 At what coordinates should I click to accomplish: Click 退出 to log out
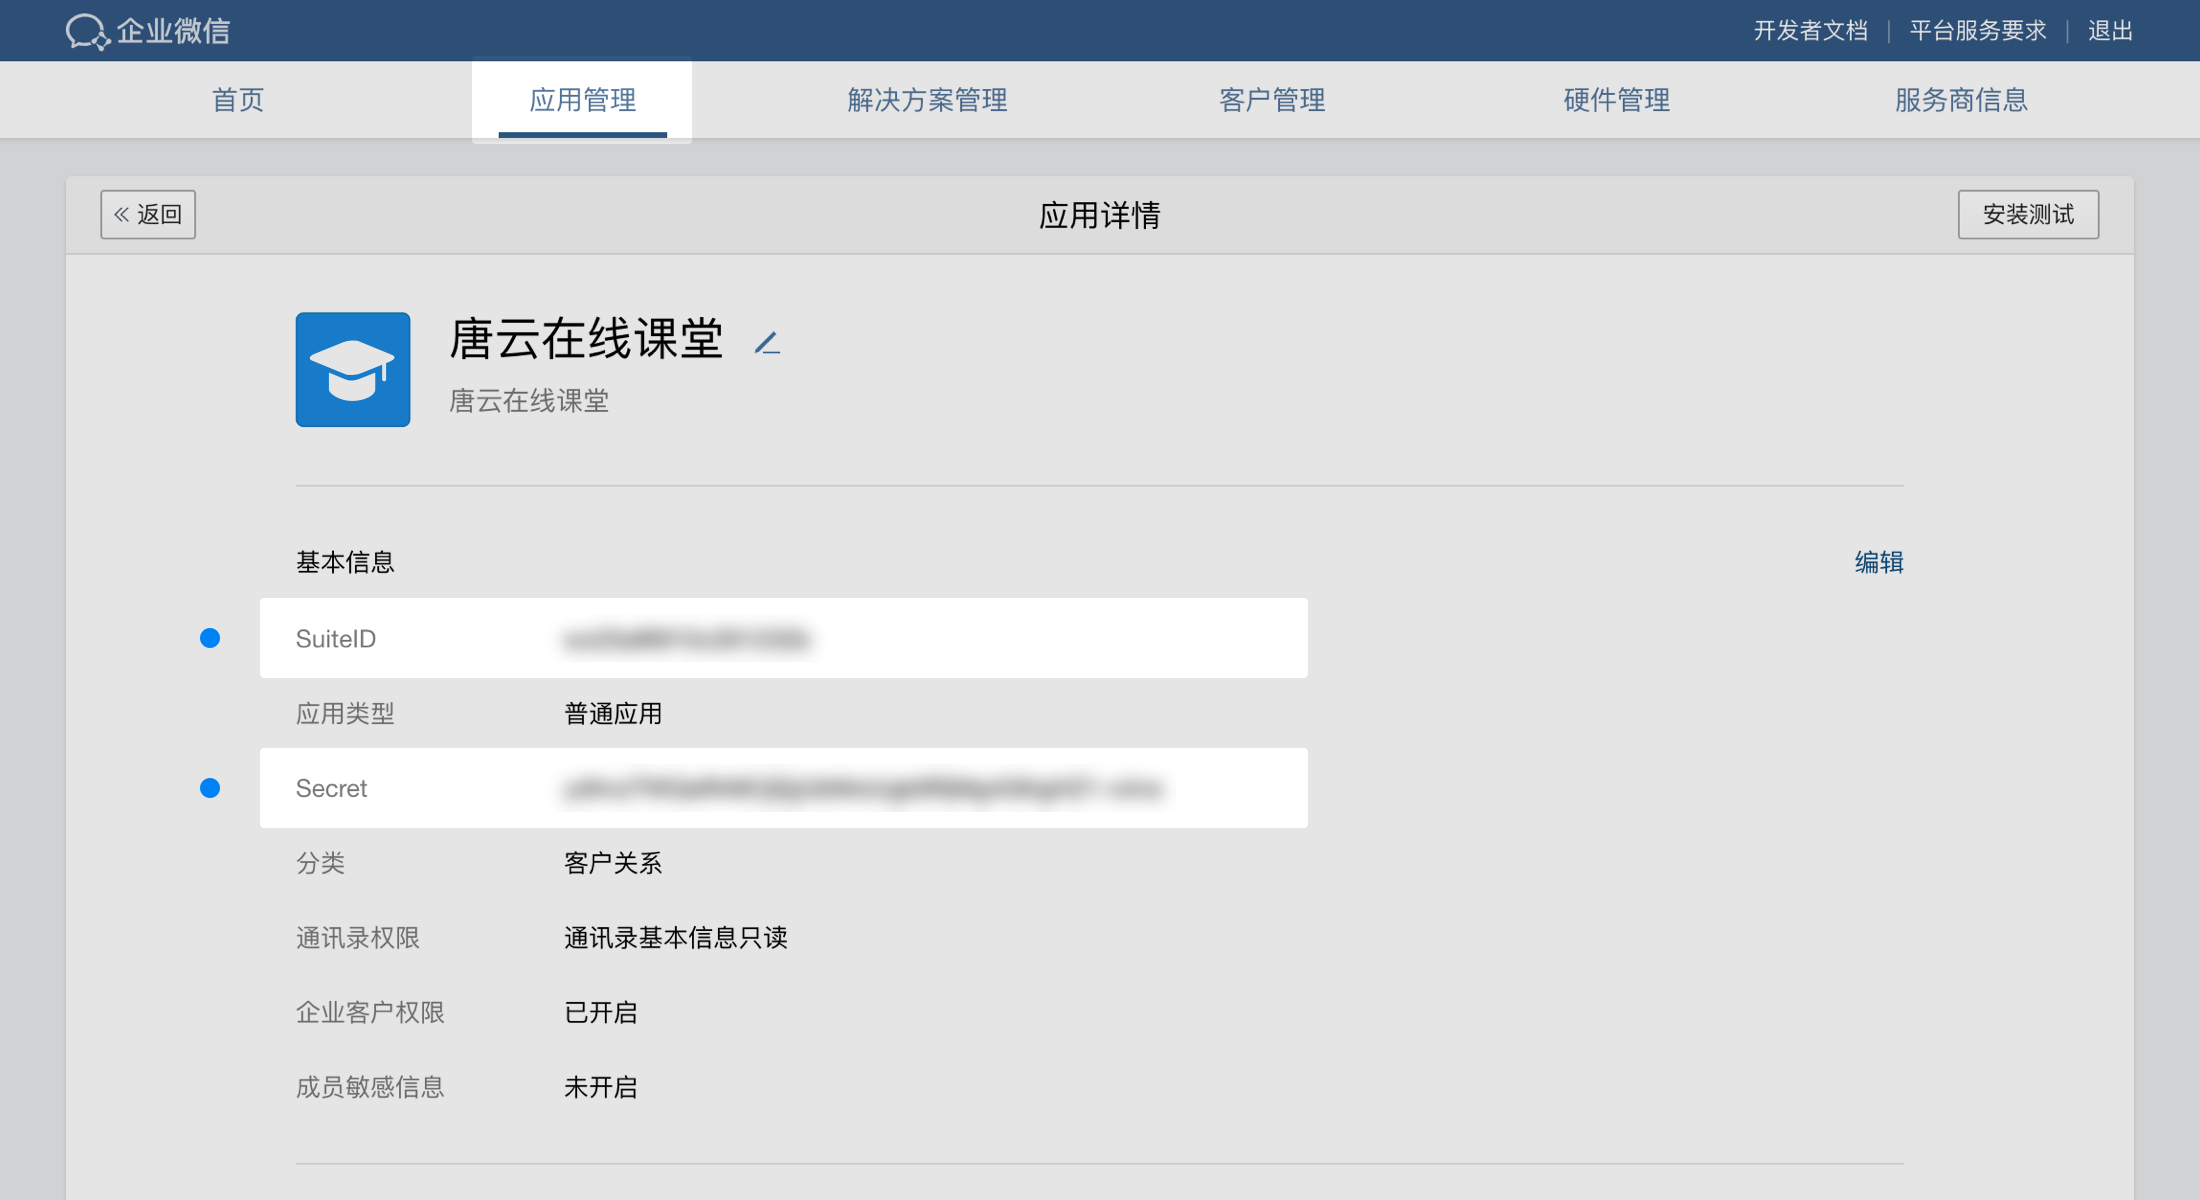(x=2110, y=31)
